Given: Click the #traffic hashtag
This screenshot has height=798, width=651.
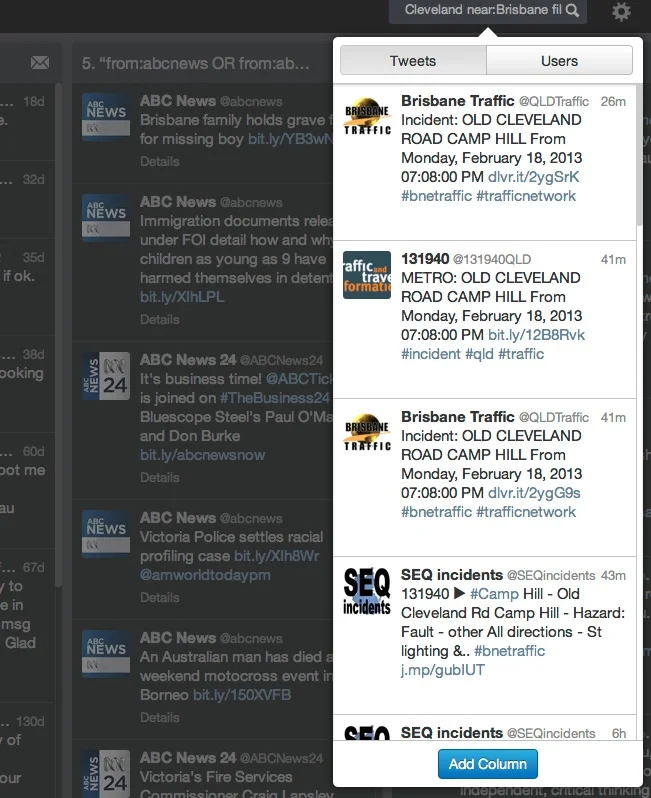Looking at the screenshot, I should [x=521, y=354].
